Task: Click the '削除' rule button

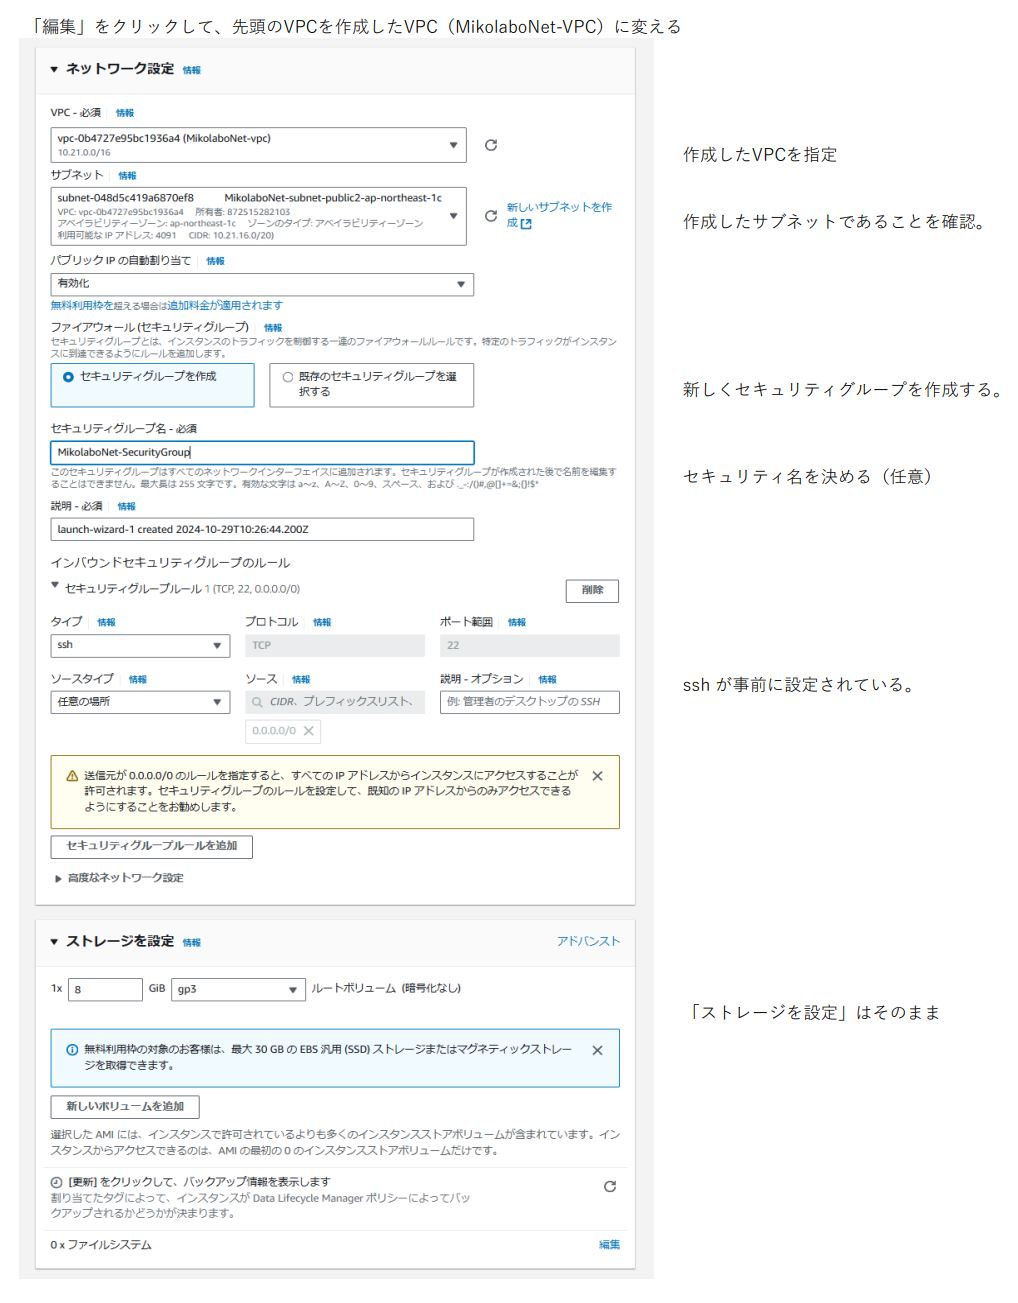Action: (x=592, y=591)
